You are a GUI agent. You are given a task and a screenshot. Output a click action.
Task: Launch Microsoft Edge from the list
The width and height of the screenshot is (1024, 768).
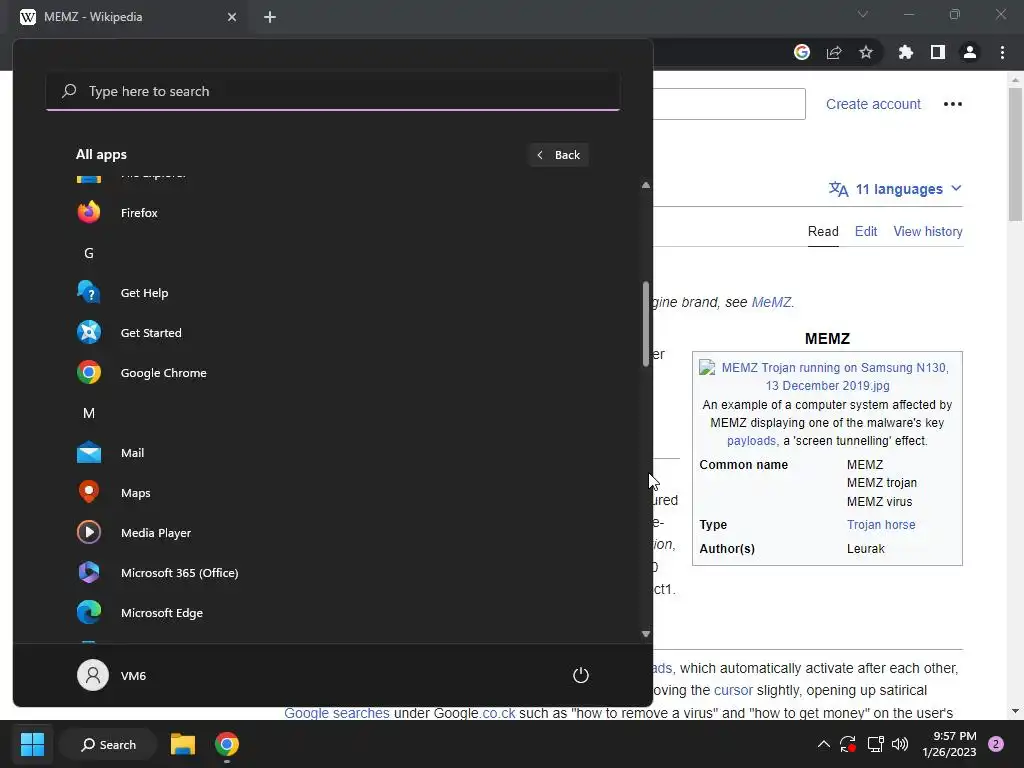pos(333,613)
